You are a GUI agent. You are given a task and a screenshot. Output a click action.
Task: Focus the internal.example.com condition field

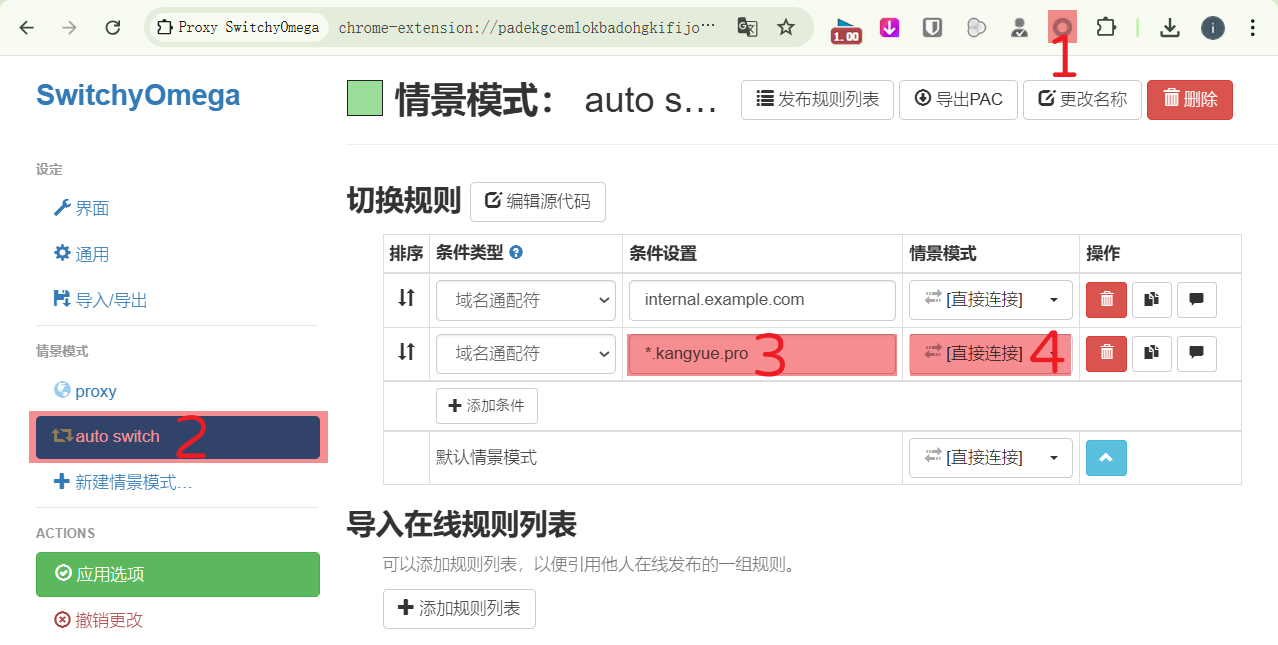point(762,300)
